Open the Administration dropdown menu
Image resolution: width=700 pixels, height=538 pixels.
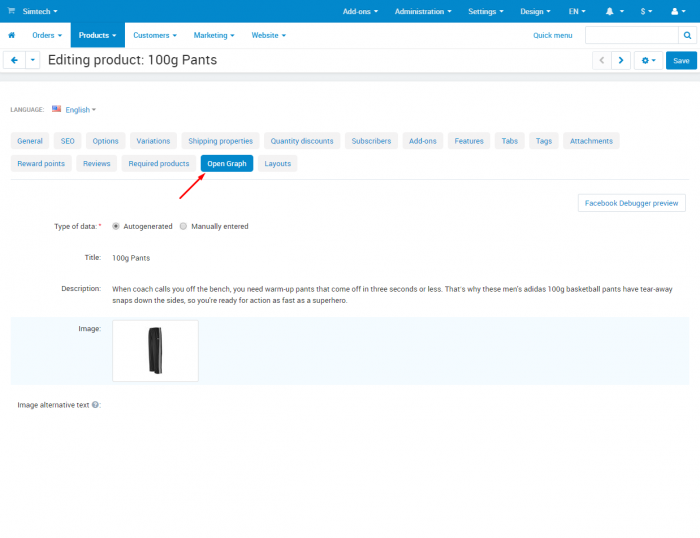point(423,11)
